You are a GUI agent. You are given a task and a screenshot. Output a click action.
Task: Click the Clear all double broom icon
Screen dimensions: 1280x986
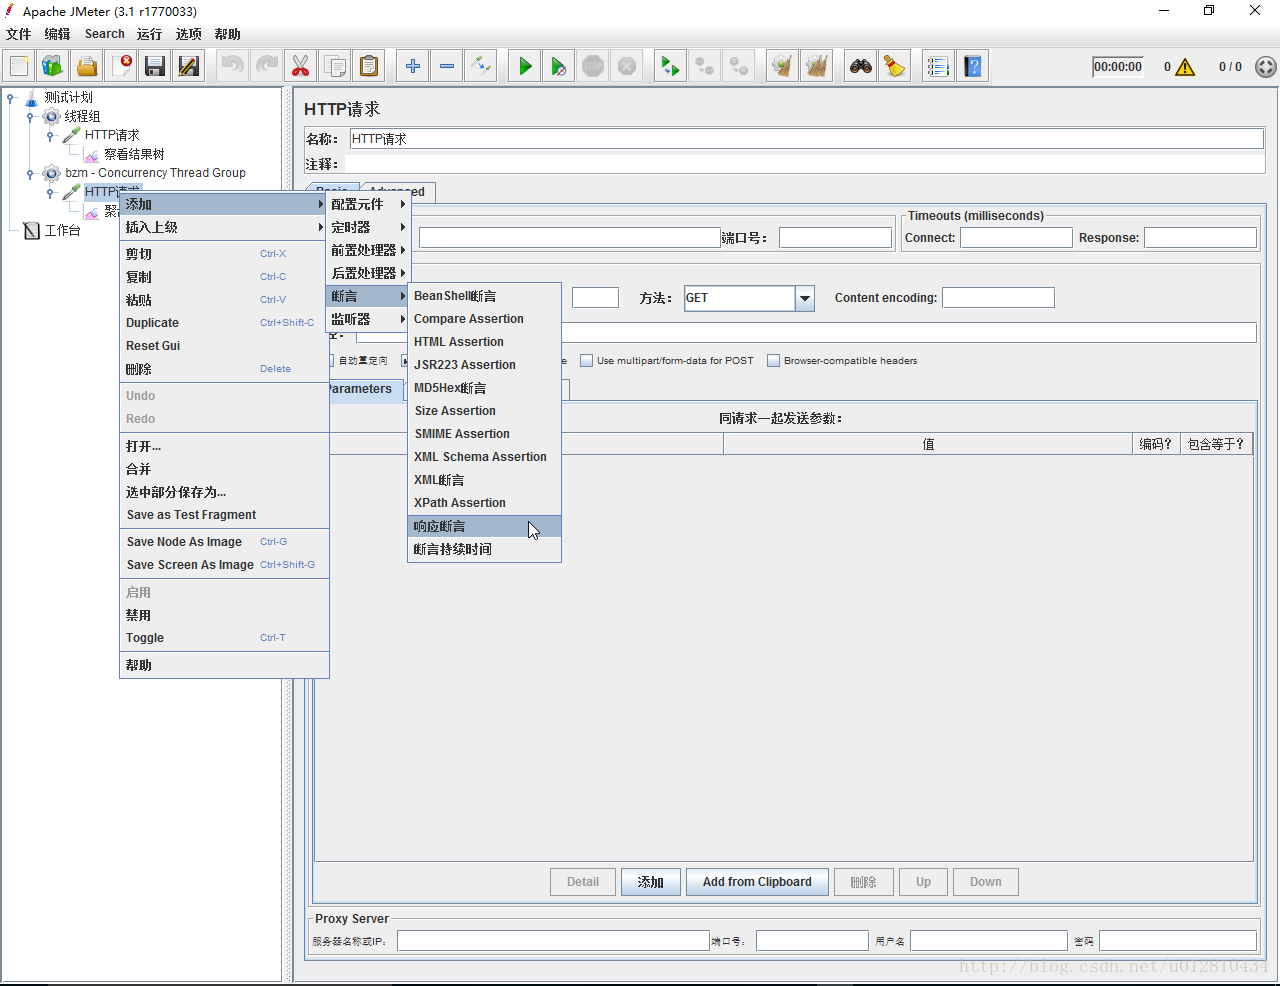(817, 66)
